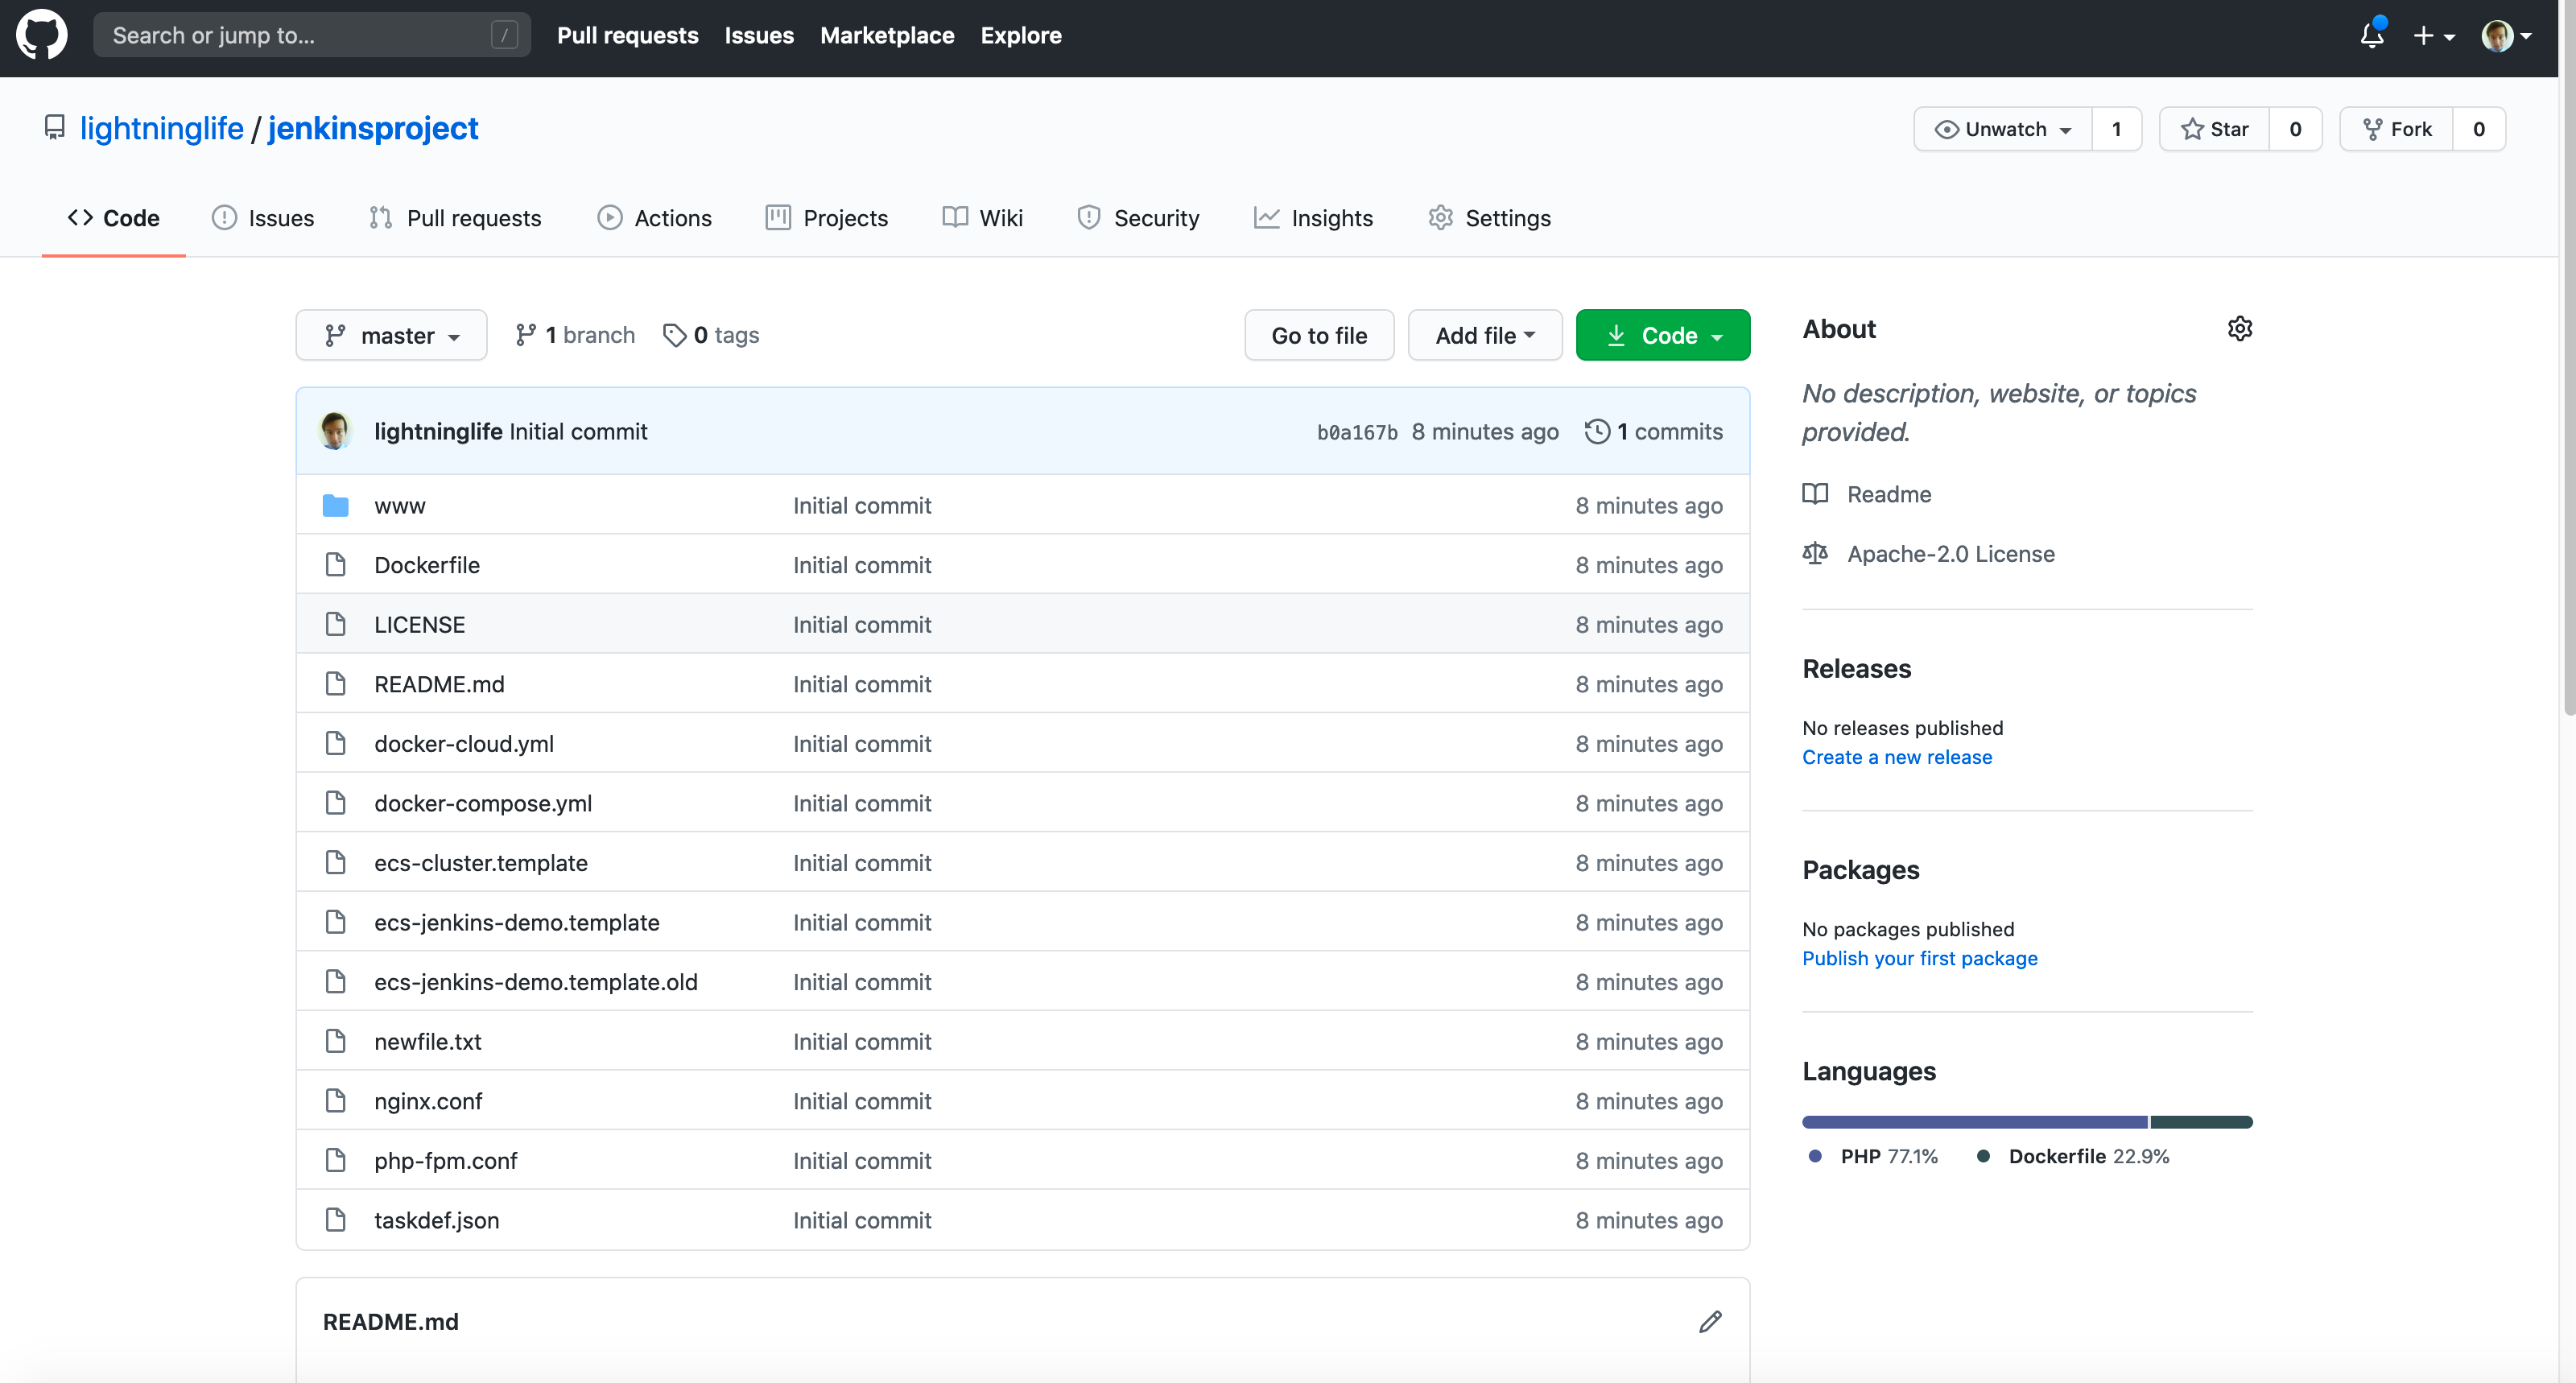
Task: Click the Security tab icon
Action: 1088,218
